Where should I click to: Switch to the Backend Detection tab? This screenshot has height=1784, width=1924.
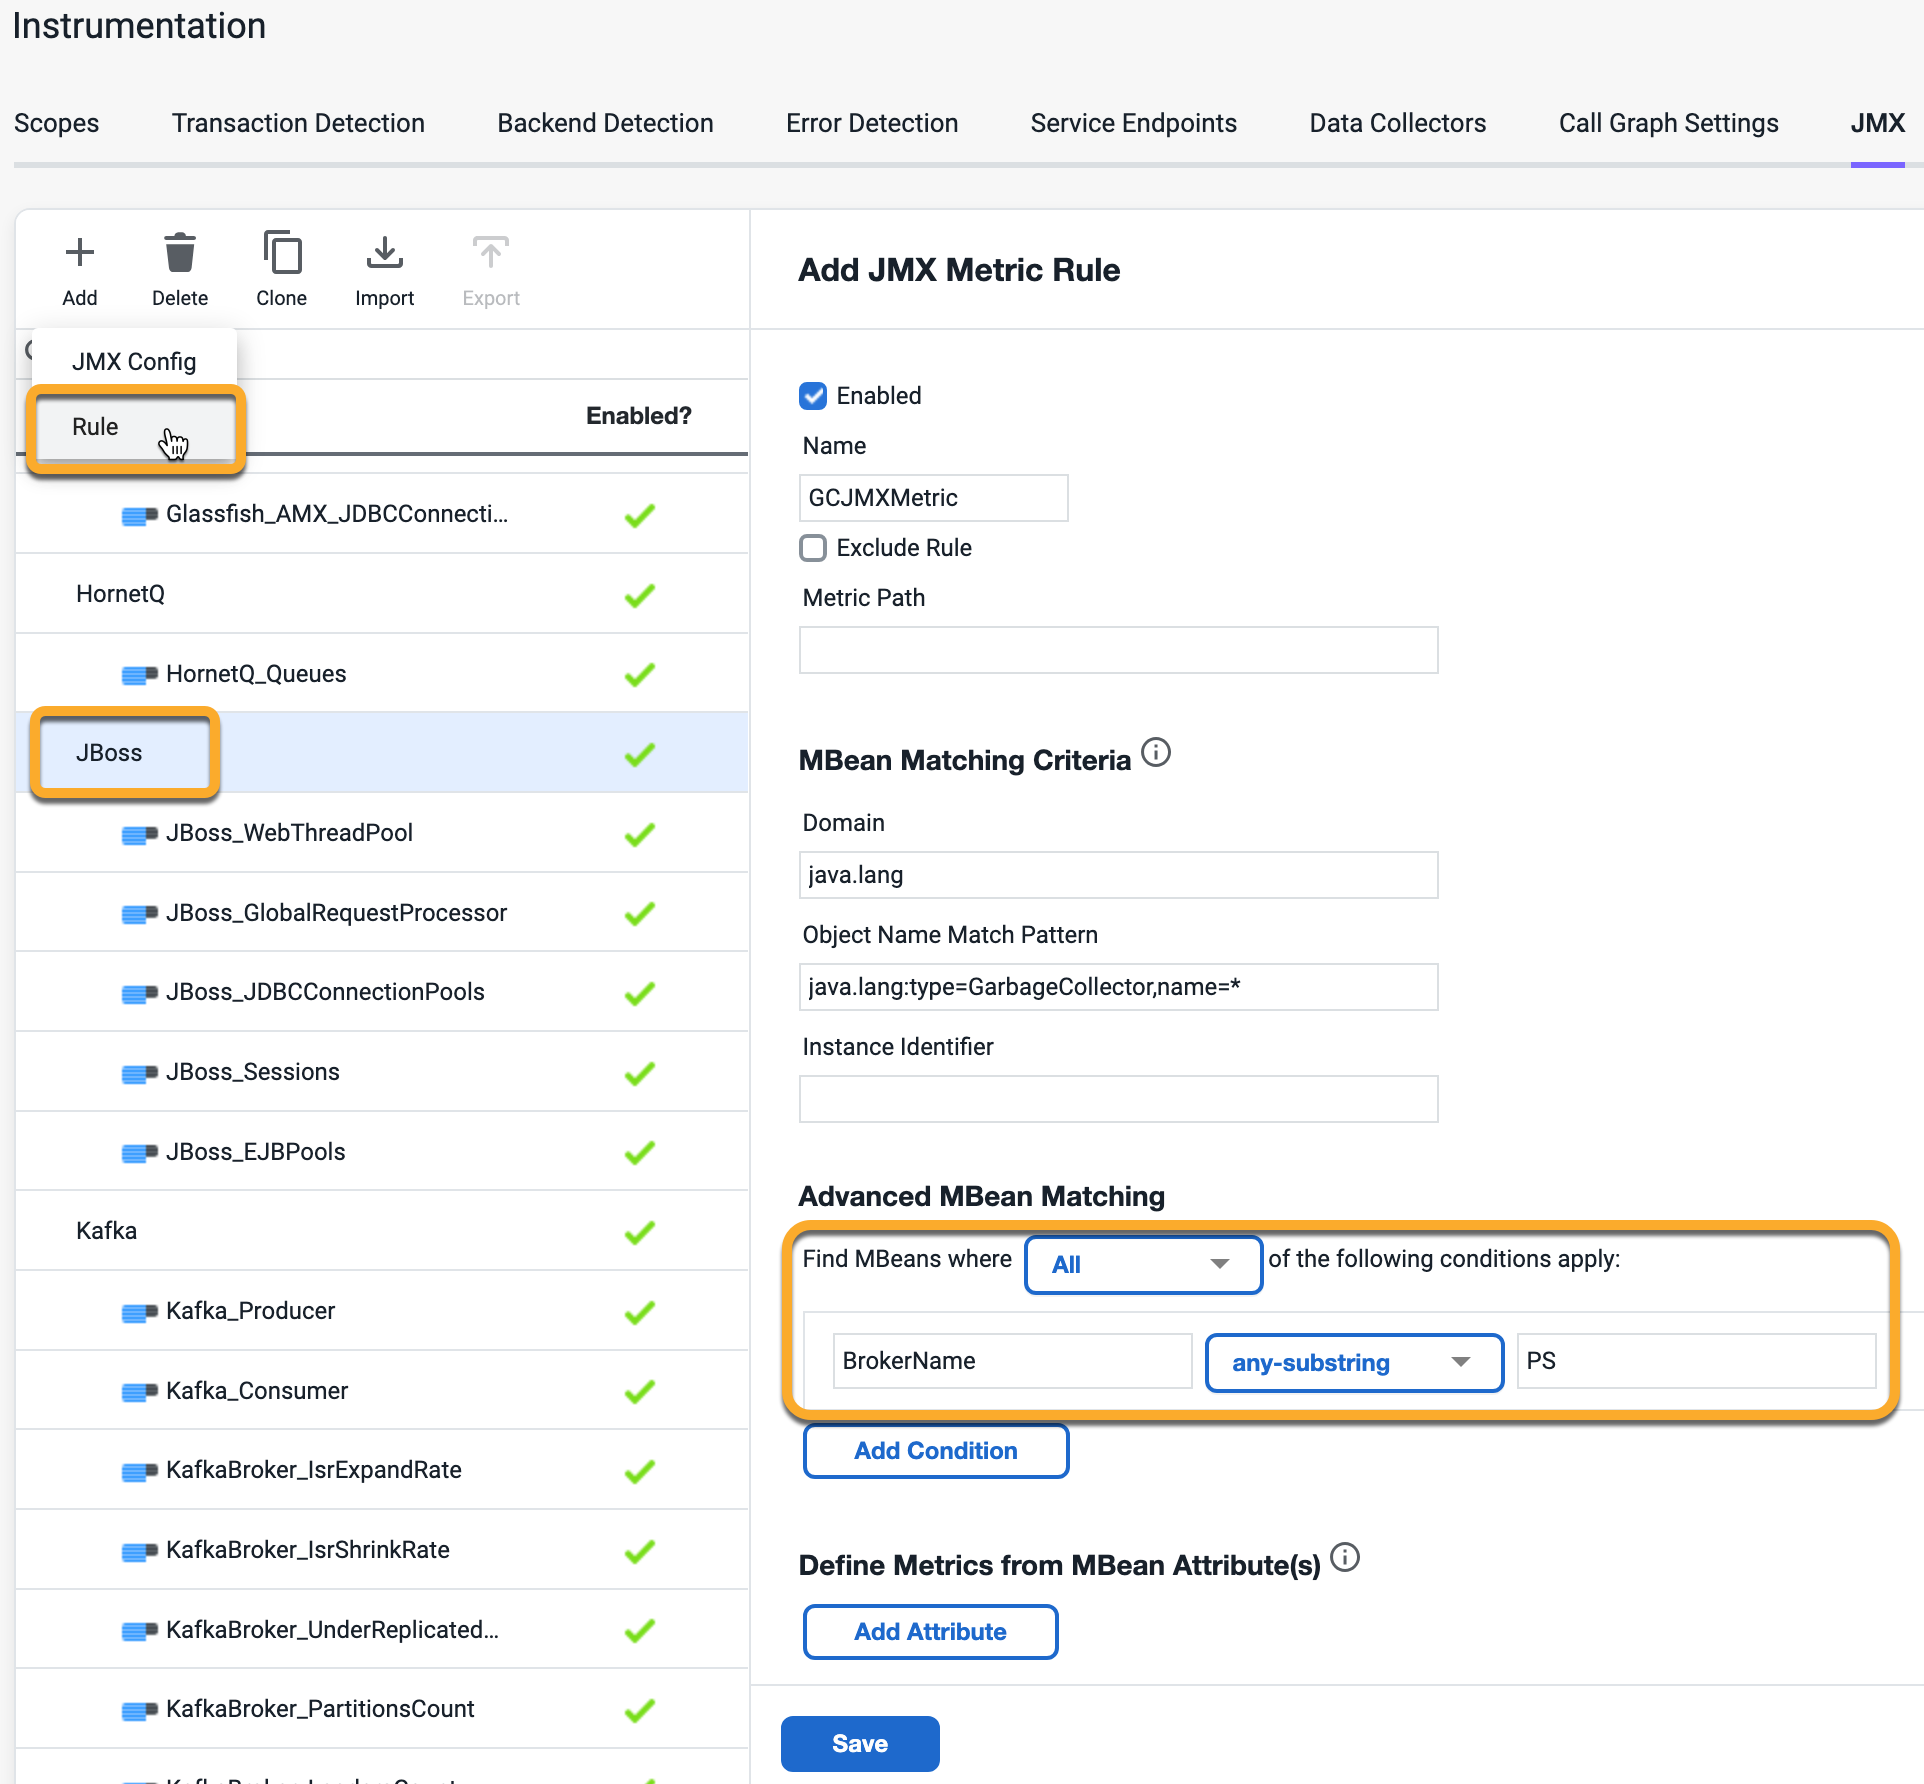[605, 123]
